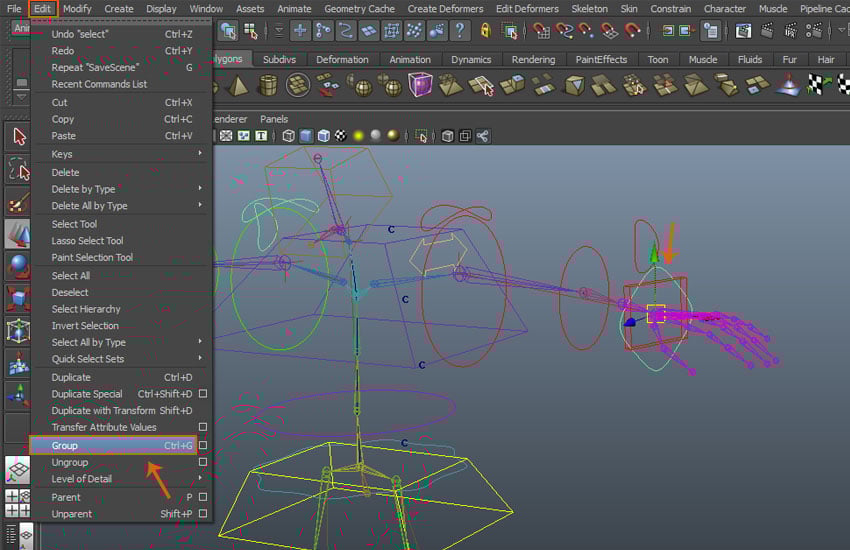Viewport: 850px width, 550px height.
Task: Click the yellow center manipulator handle at the wrist
Action: pos(656,314)
